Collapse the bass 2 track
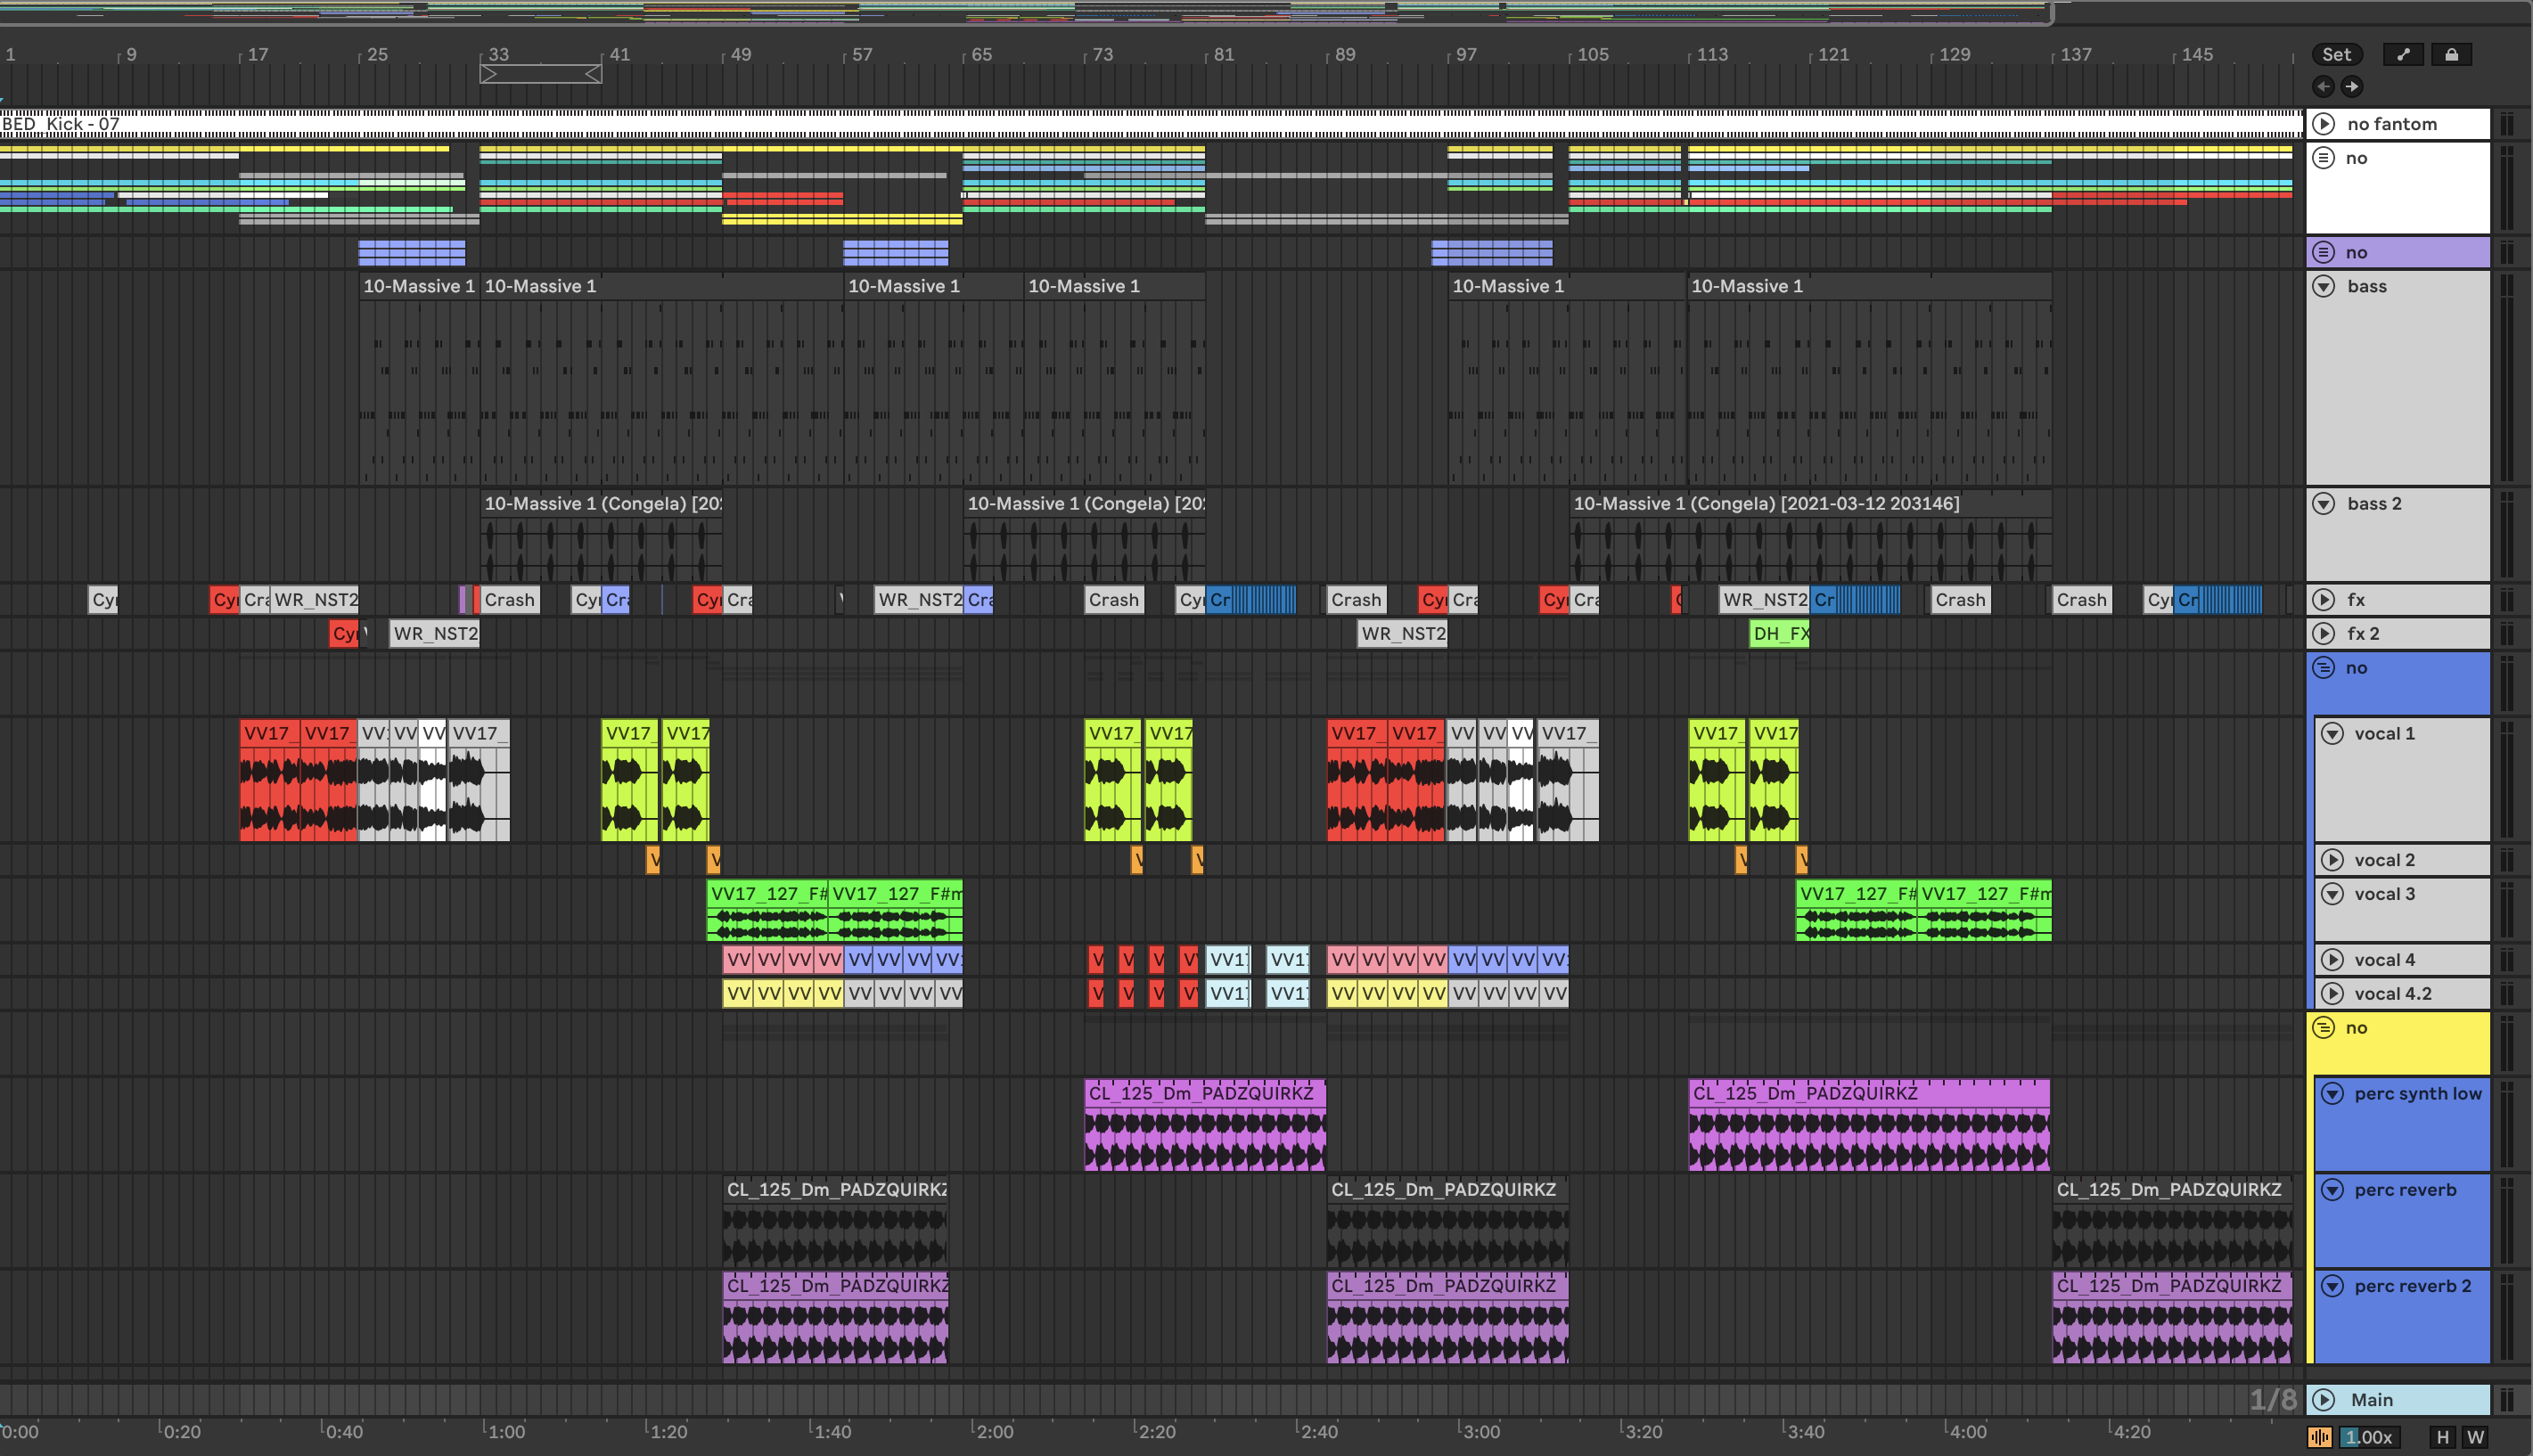Image resolution: width=2533 pixels, height=1456 pixels. [2324, 504]
